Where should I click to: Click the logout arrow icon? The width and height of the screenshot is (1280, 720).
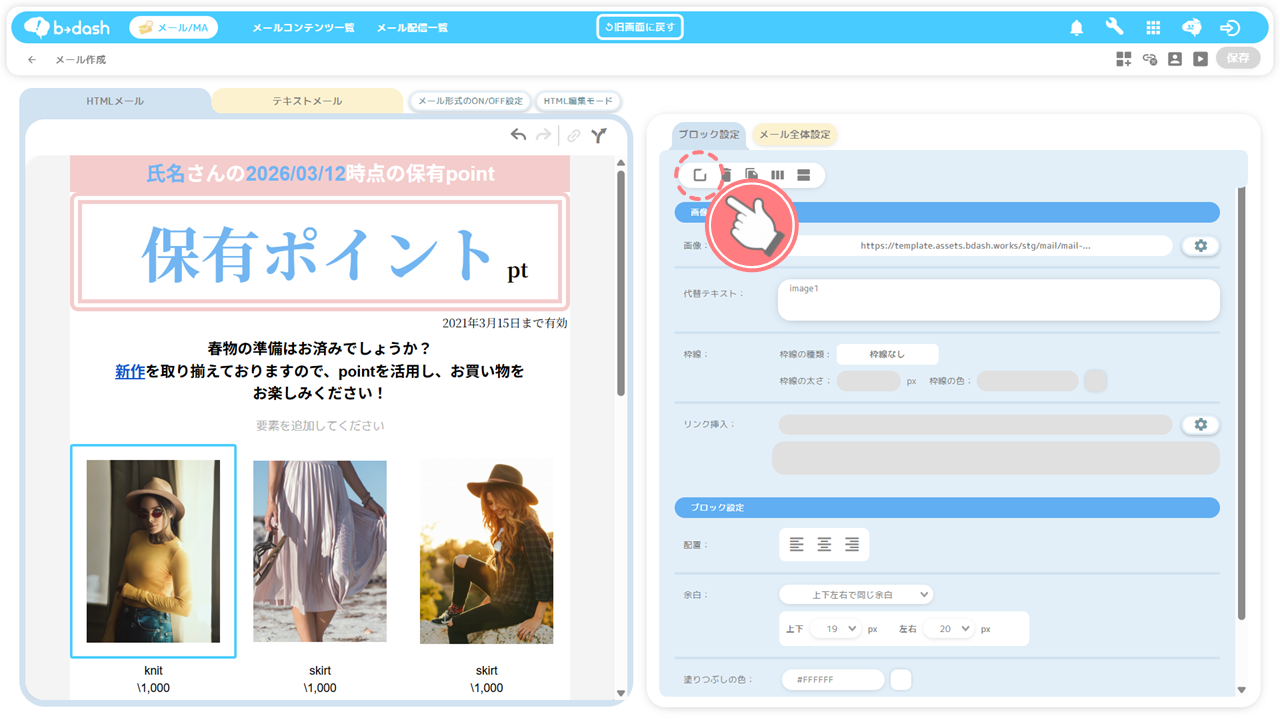[1230, 28]
